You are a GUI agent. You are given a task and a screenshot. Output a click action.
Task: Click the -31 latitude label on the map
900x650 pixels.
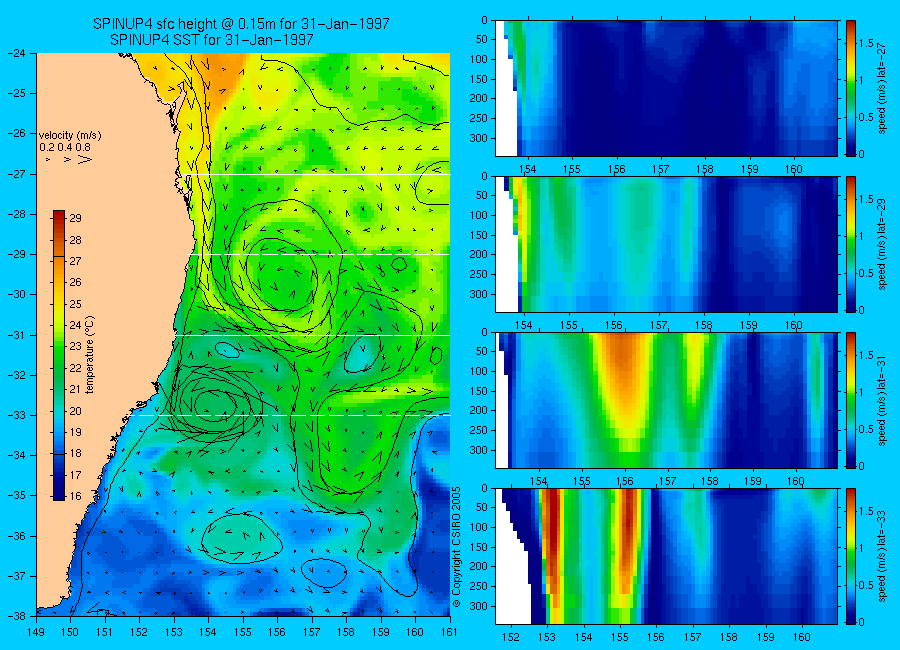[x=17, y=335]
